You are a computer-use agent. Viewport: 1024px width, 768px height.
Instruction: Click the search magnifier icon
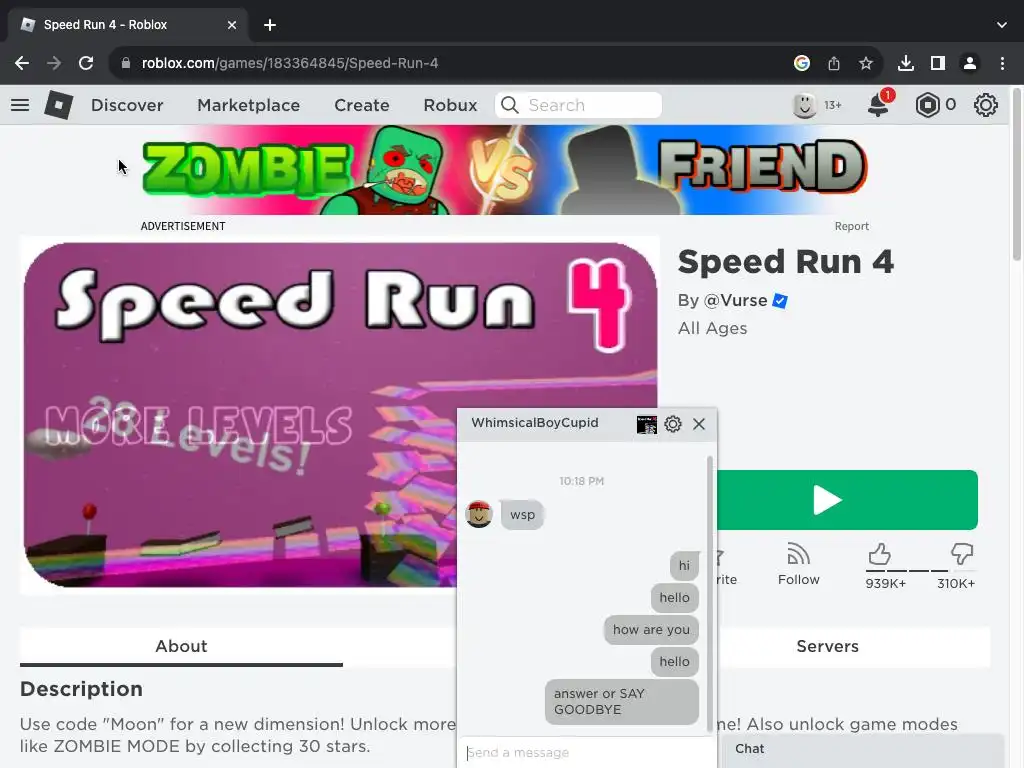tap(510, 105)
